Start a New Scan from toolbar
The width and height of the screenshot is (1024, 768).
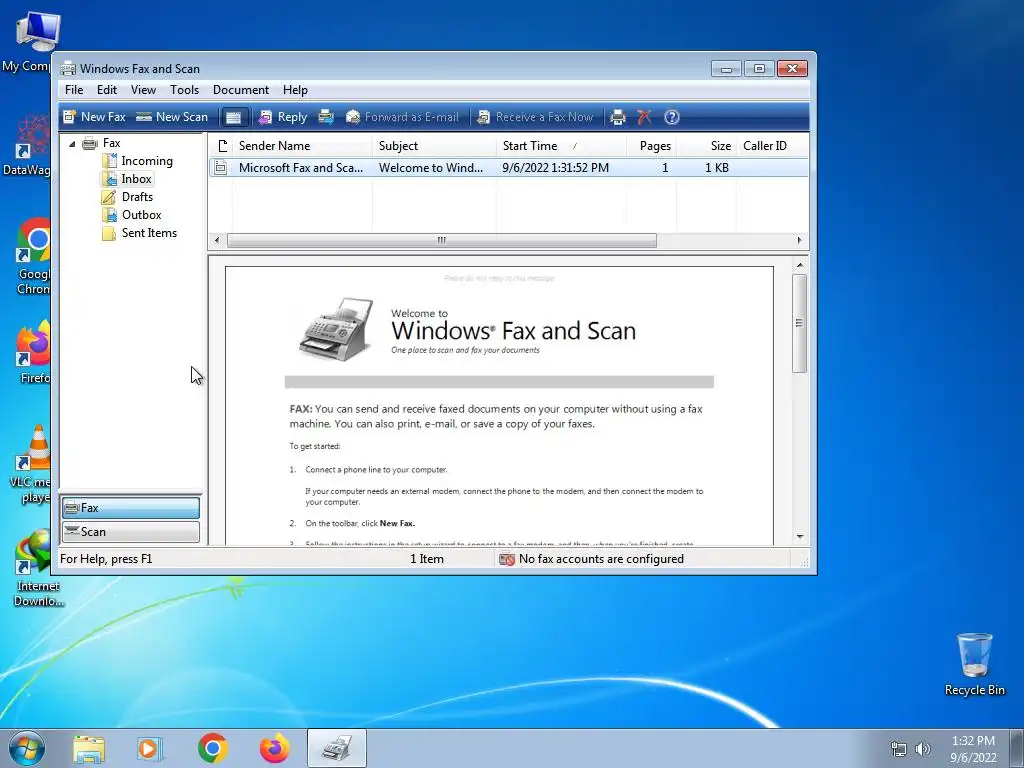(172, 117)
